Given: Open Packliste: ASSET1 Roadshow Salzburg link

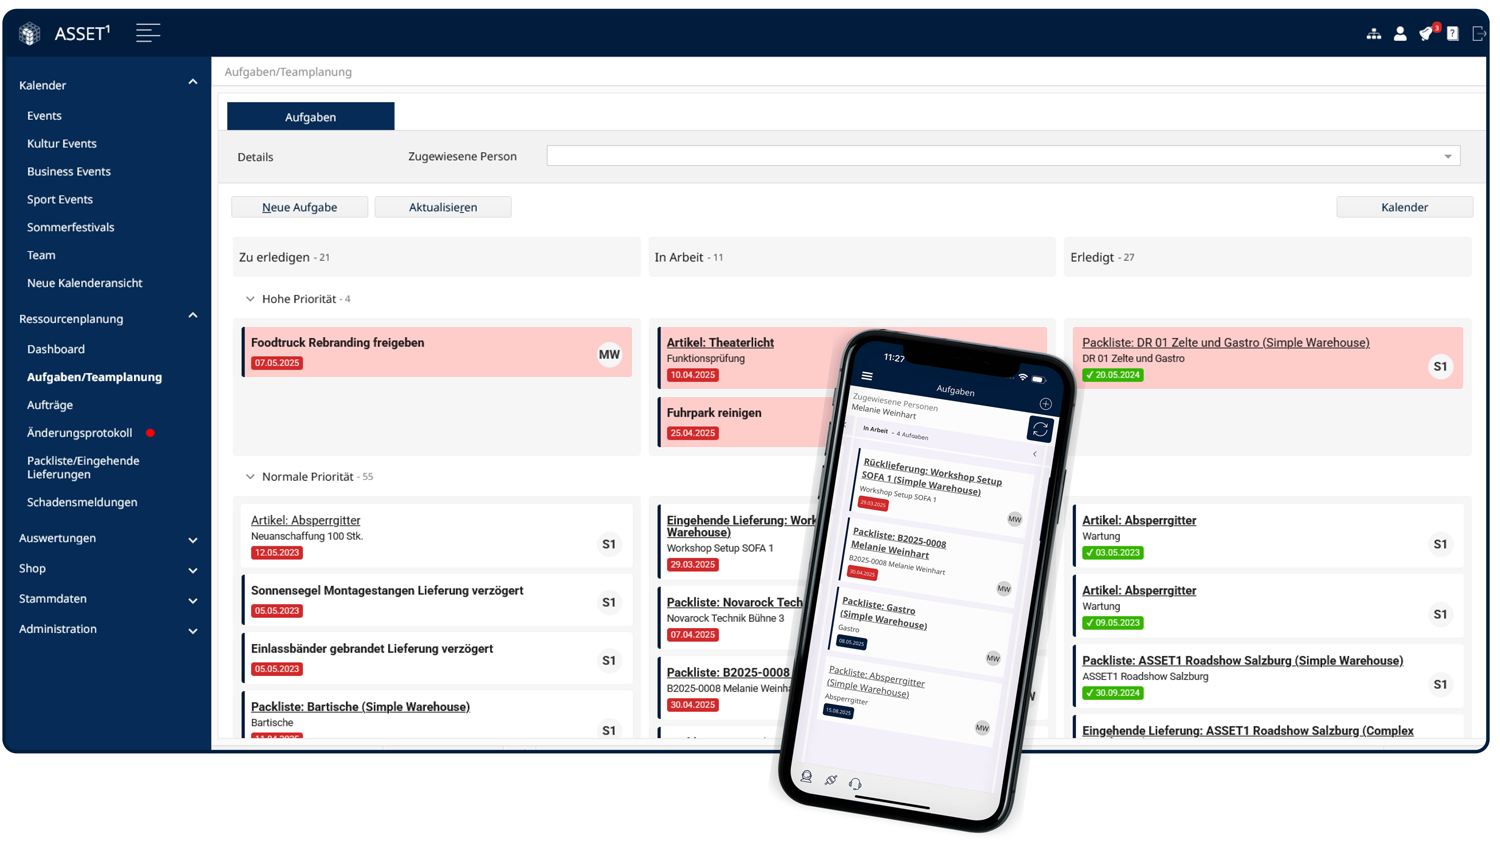Looking at the screenshot, I should coord(1242,661).
